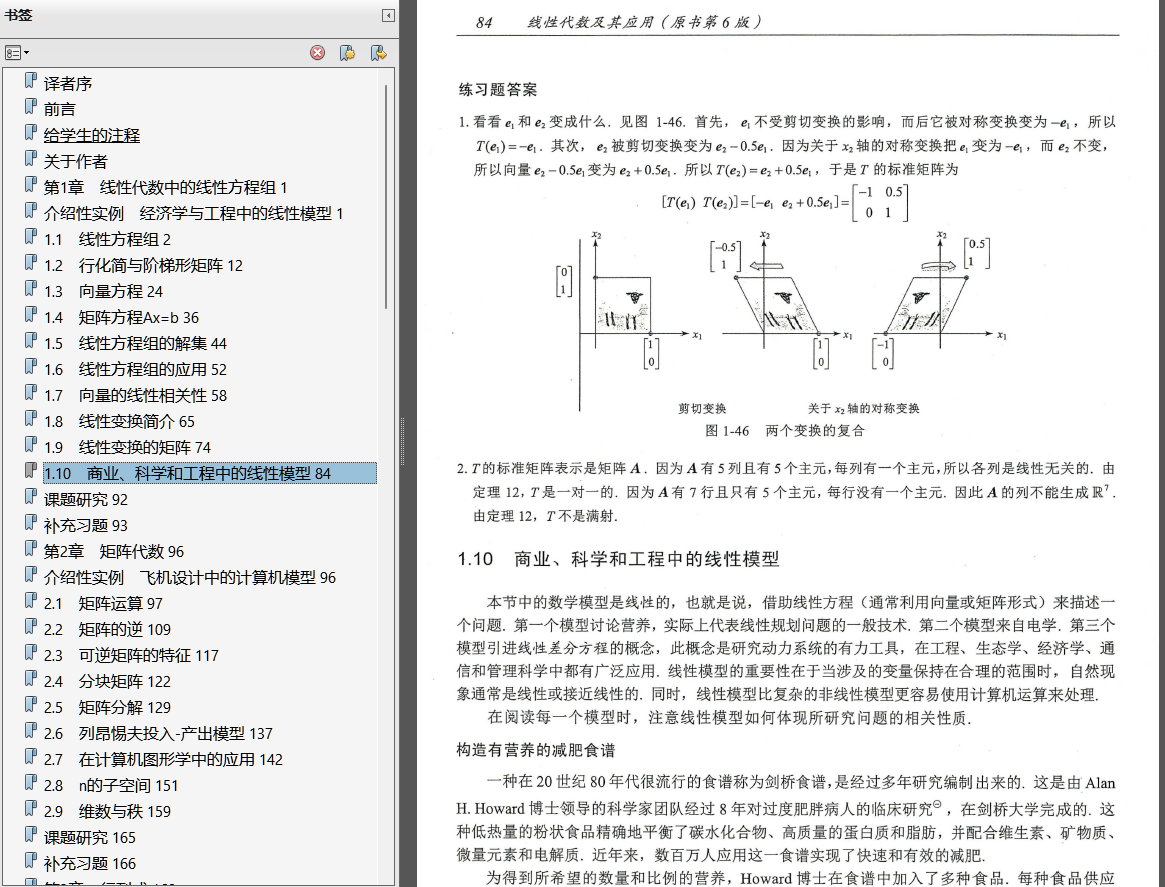Click the figure caption 图 1-46 两个变换的复合
The width and height of the screenshot is (1165, 887).
point(785,431)
